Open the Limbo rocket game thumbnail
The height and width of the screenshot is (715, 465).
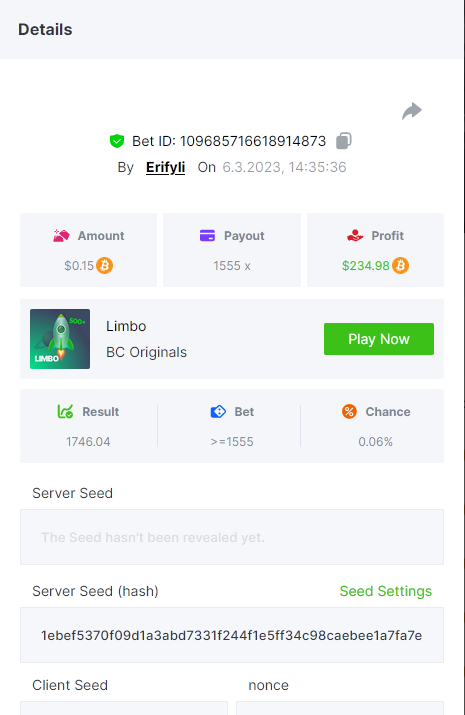click(x=60, y=339)
